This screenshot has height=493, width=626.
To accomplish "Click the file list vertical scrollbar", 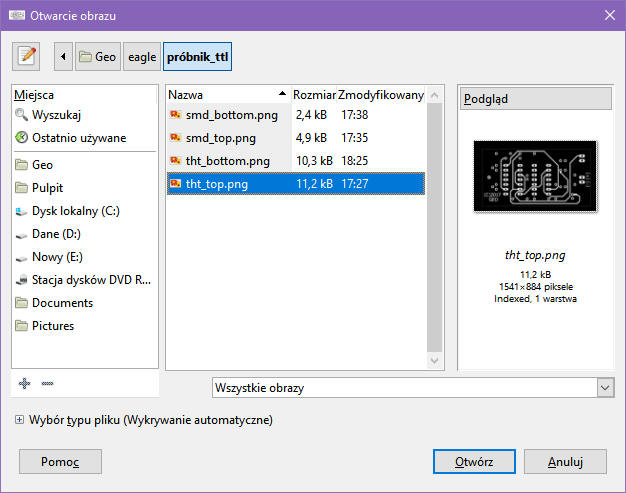I will tap(435, 230).
